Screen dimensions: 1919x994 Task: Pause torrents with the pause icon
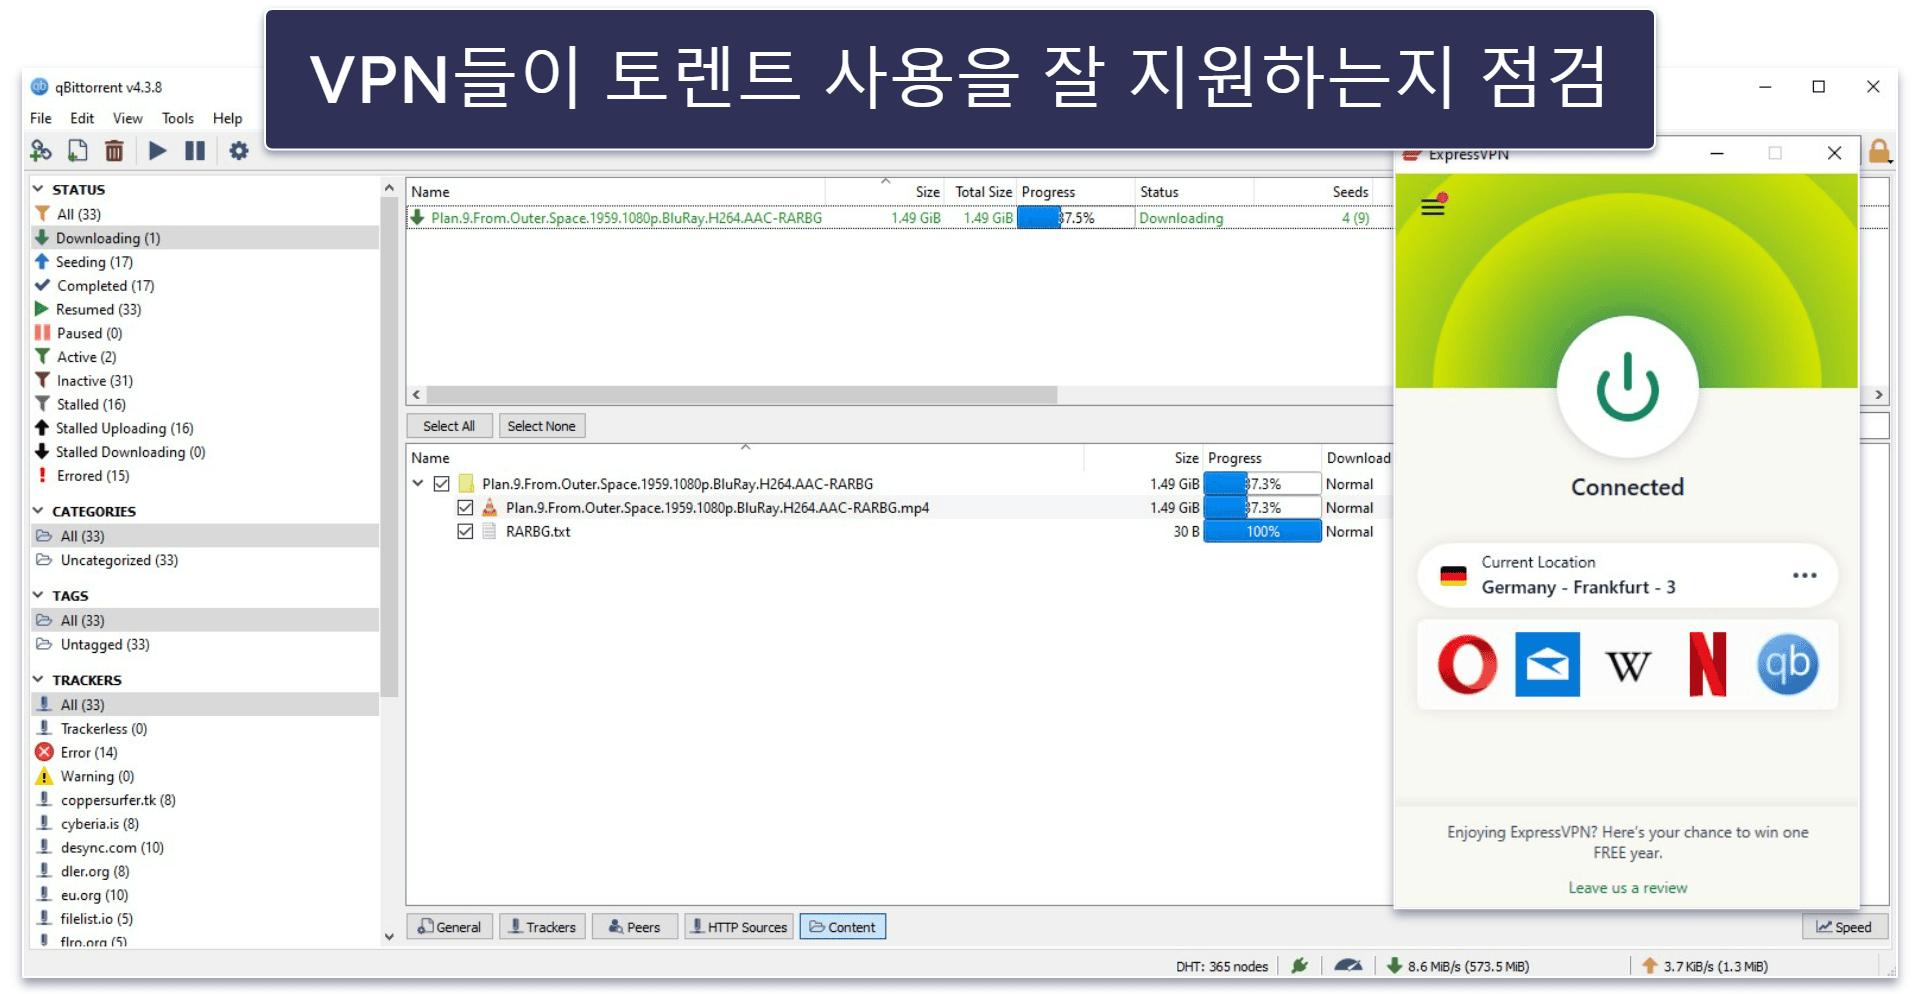pos(195,151)
